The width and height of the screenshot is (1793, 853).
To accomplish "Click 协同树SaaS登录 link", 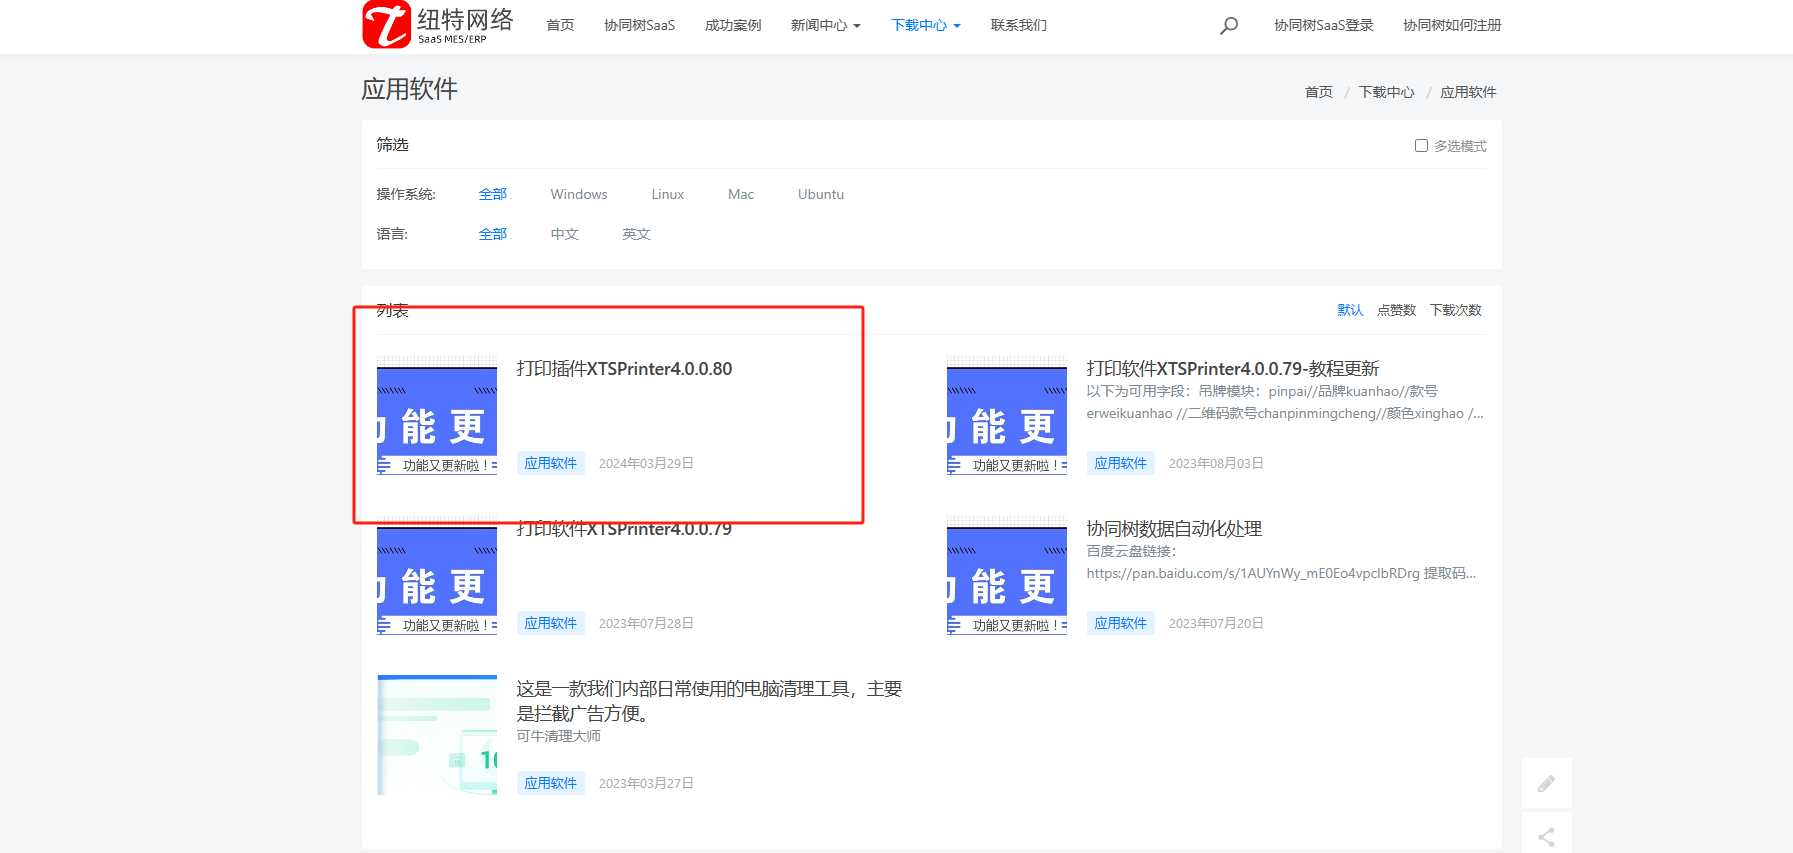I will (1324, 25).
